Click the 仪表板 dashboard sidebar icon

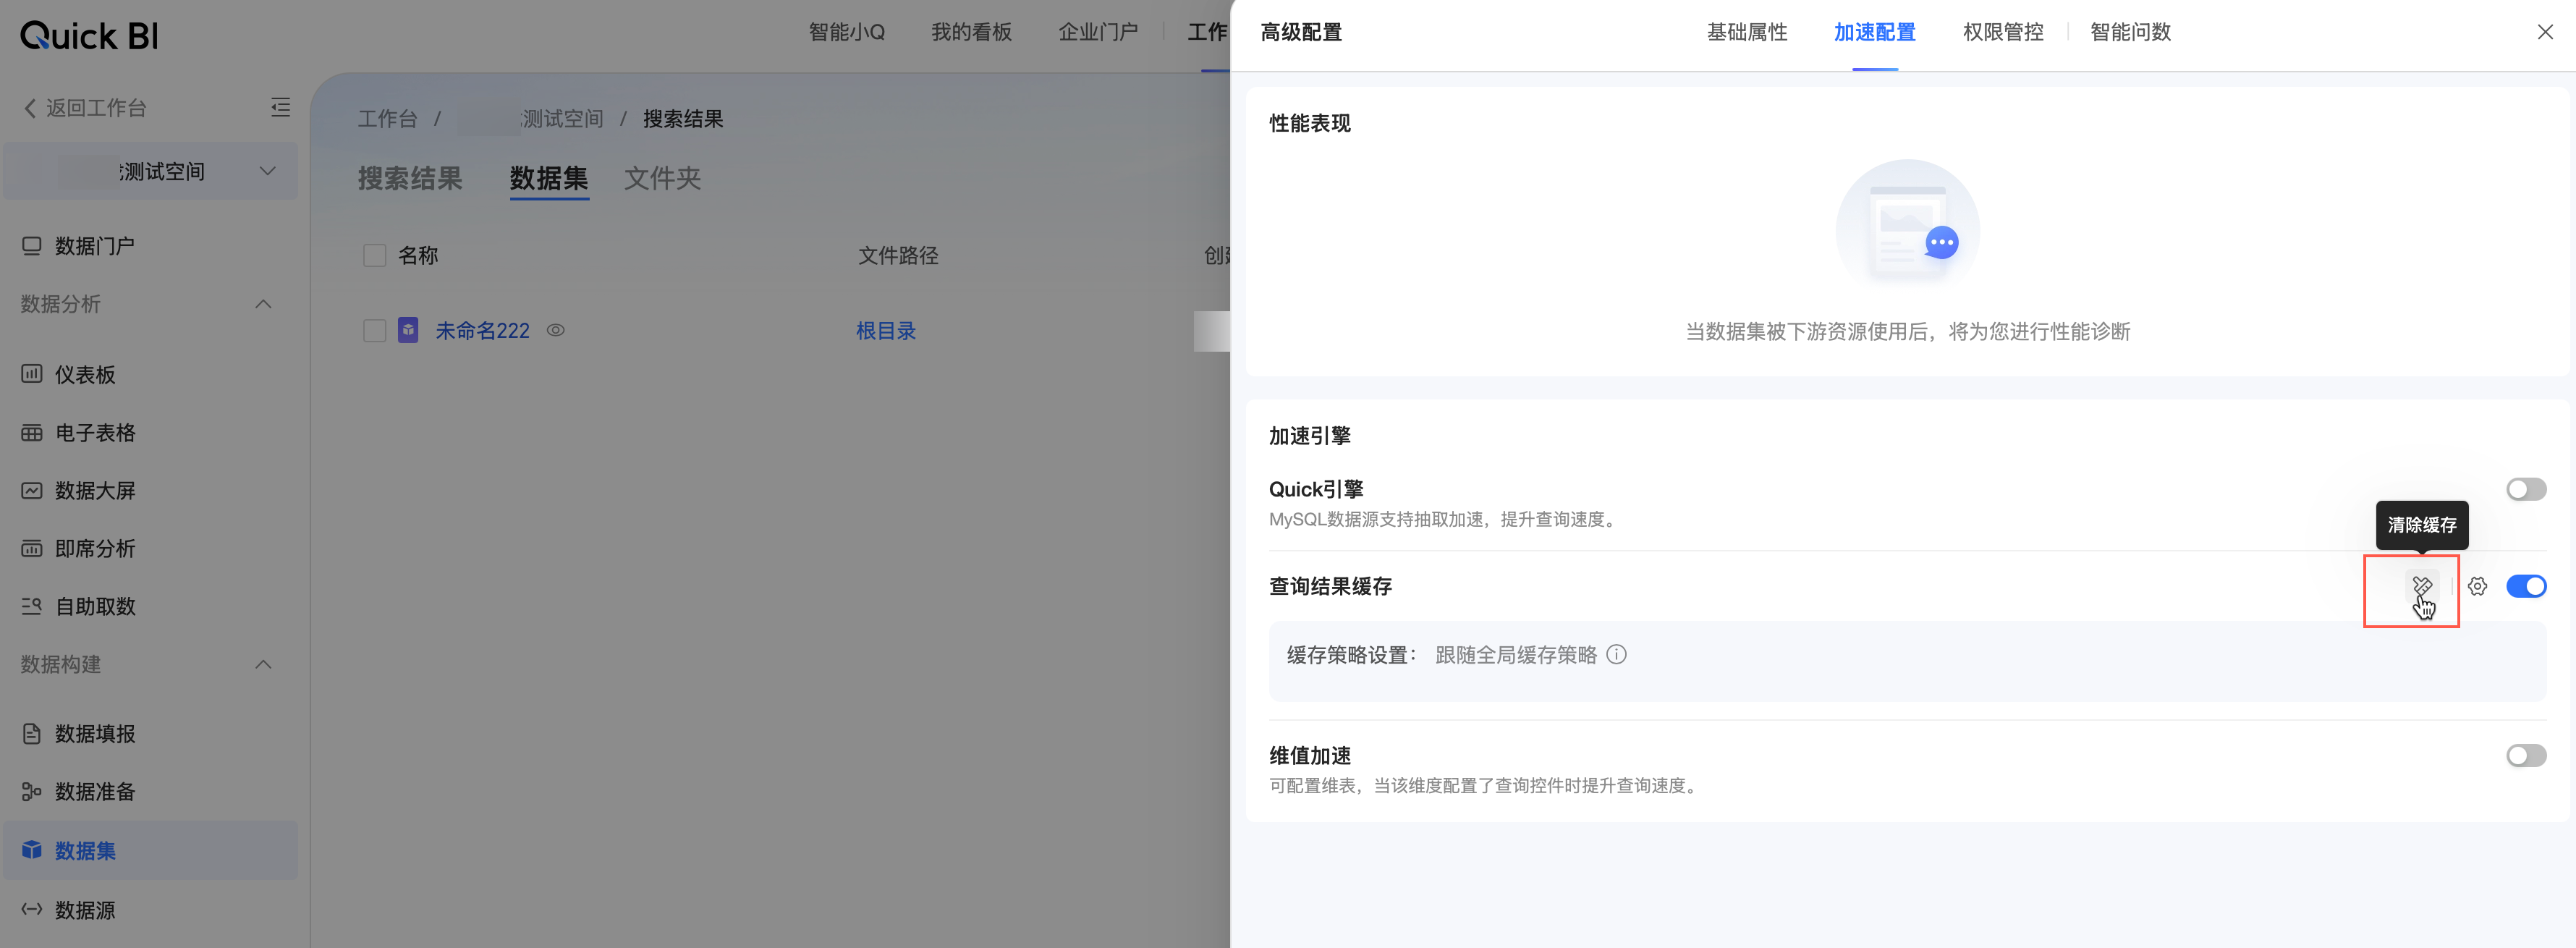click(32, 374)
